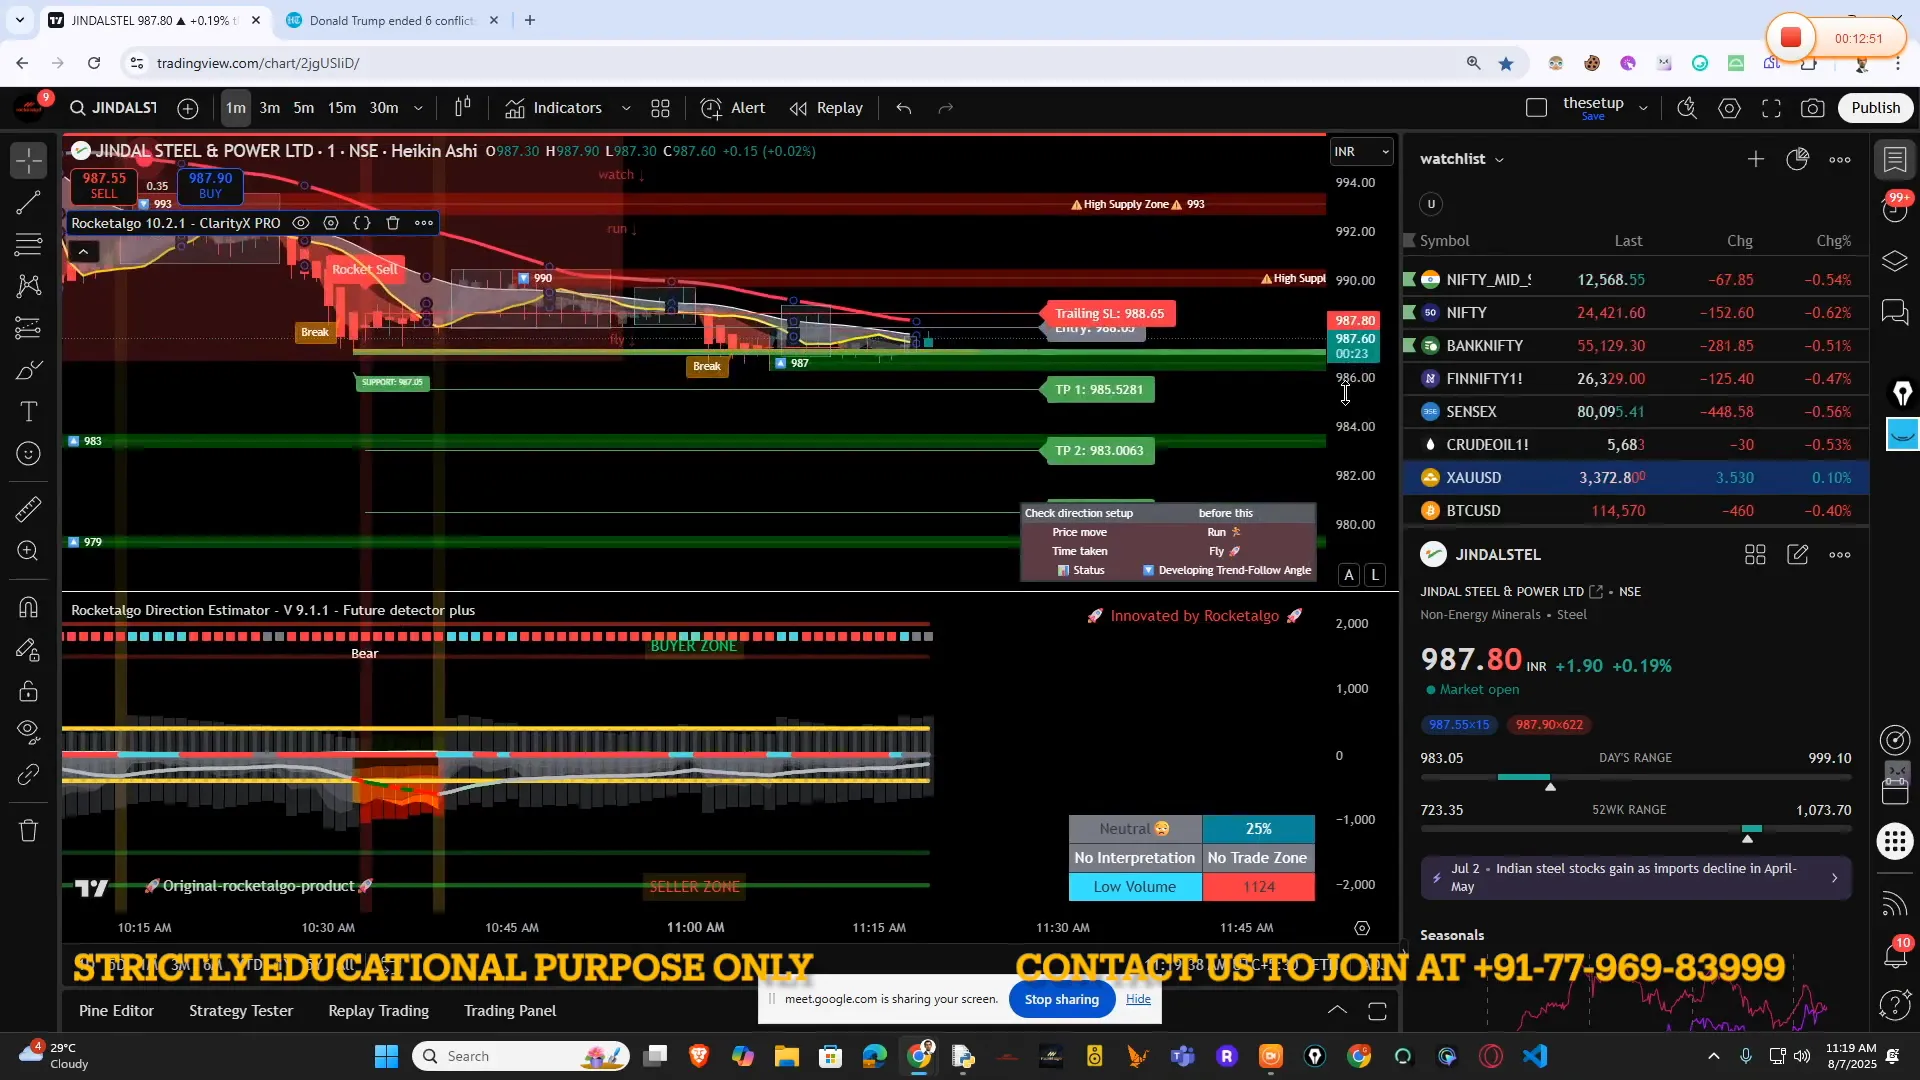Open the INR currency dropdown
Viewport: 1920px width, 1080px height.
(x=1361, y=152)
